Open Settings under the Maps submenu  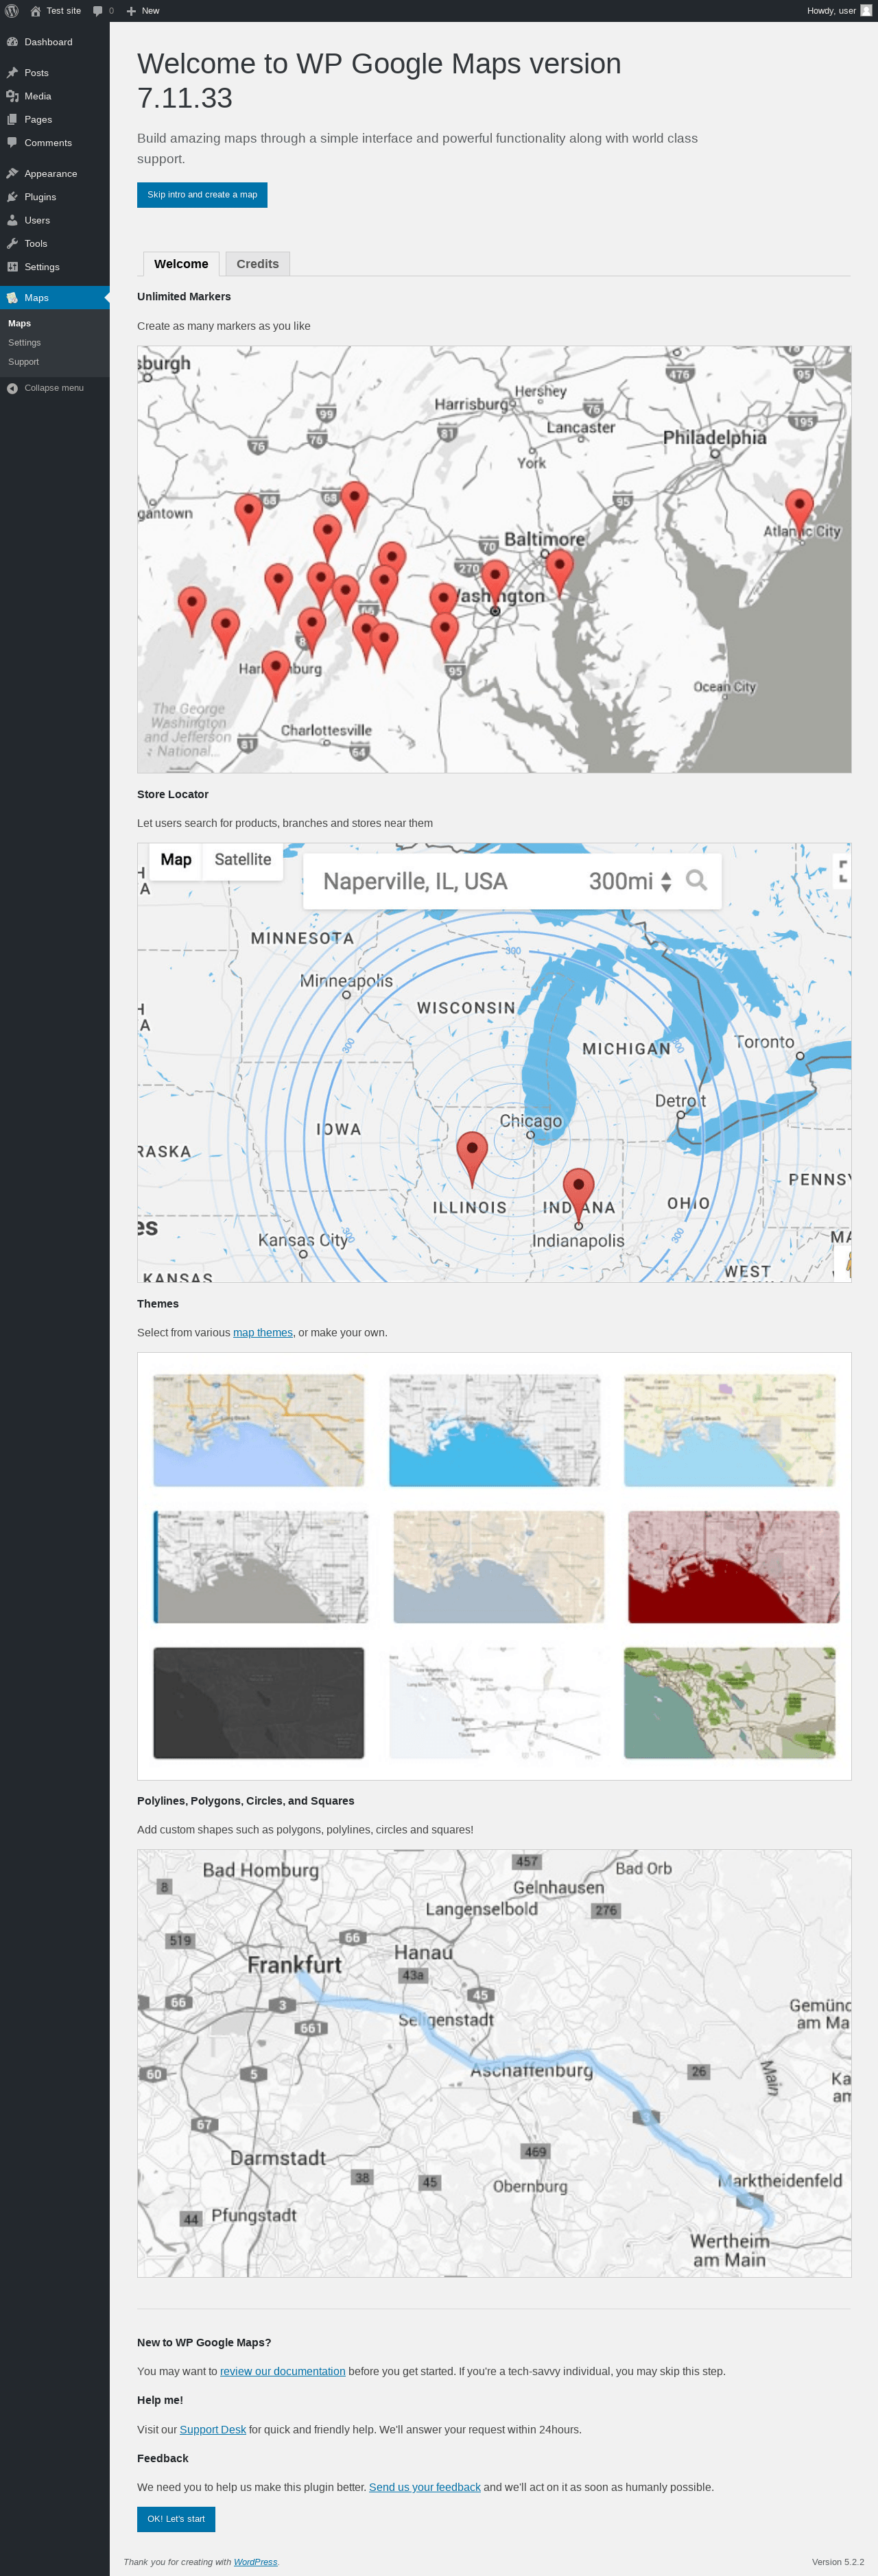pos(55,342)
